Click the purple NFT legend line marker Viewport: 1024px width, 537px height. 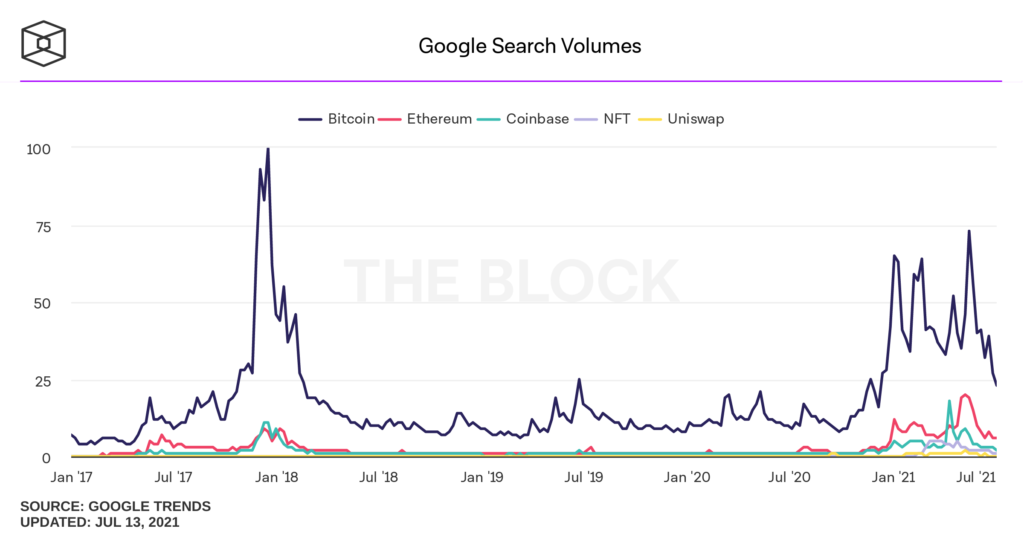click(x=587, y=118)
